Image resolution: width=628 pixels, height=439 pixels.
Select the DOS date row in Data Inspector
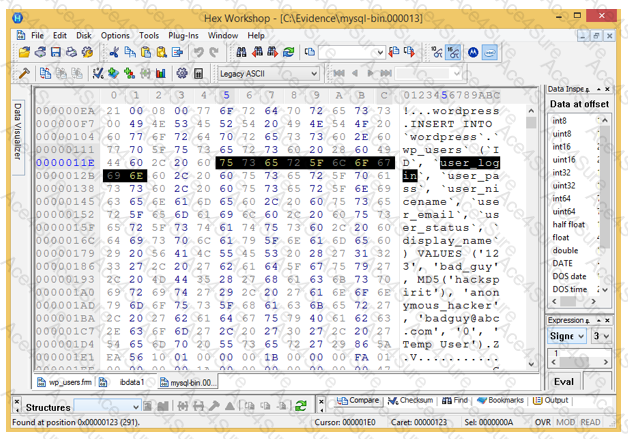coord(574,275)
